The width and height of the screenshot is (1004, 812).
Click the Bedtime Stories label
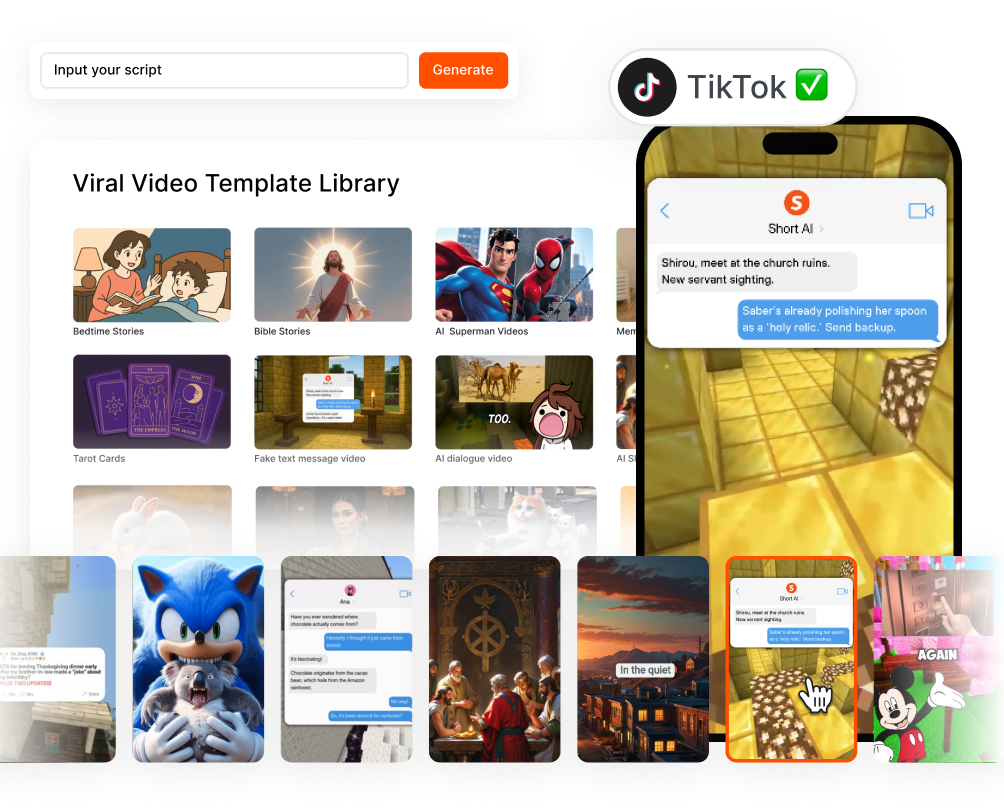pyautogui.click(x=108, y=331)
